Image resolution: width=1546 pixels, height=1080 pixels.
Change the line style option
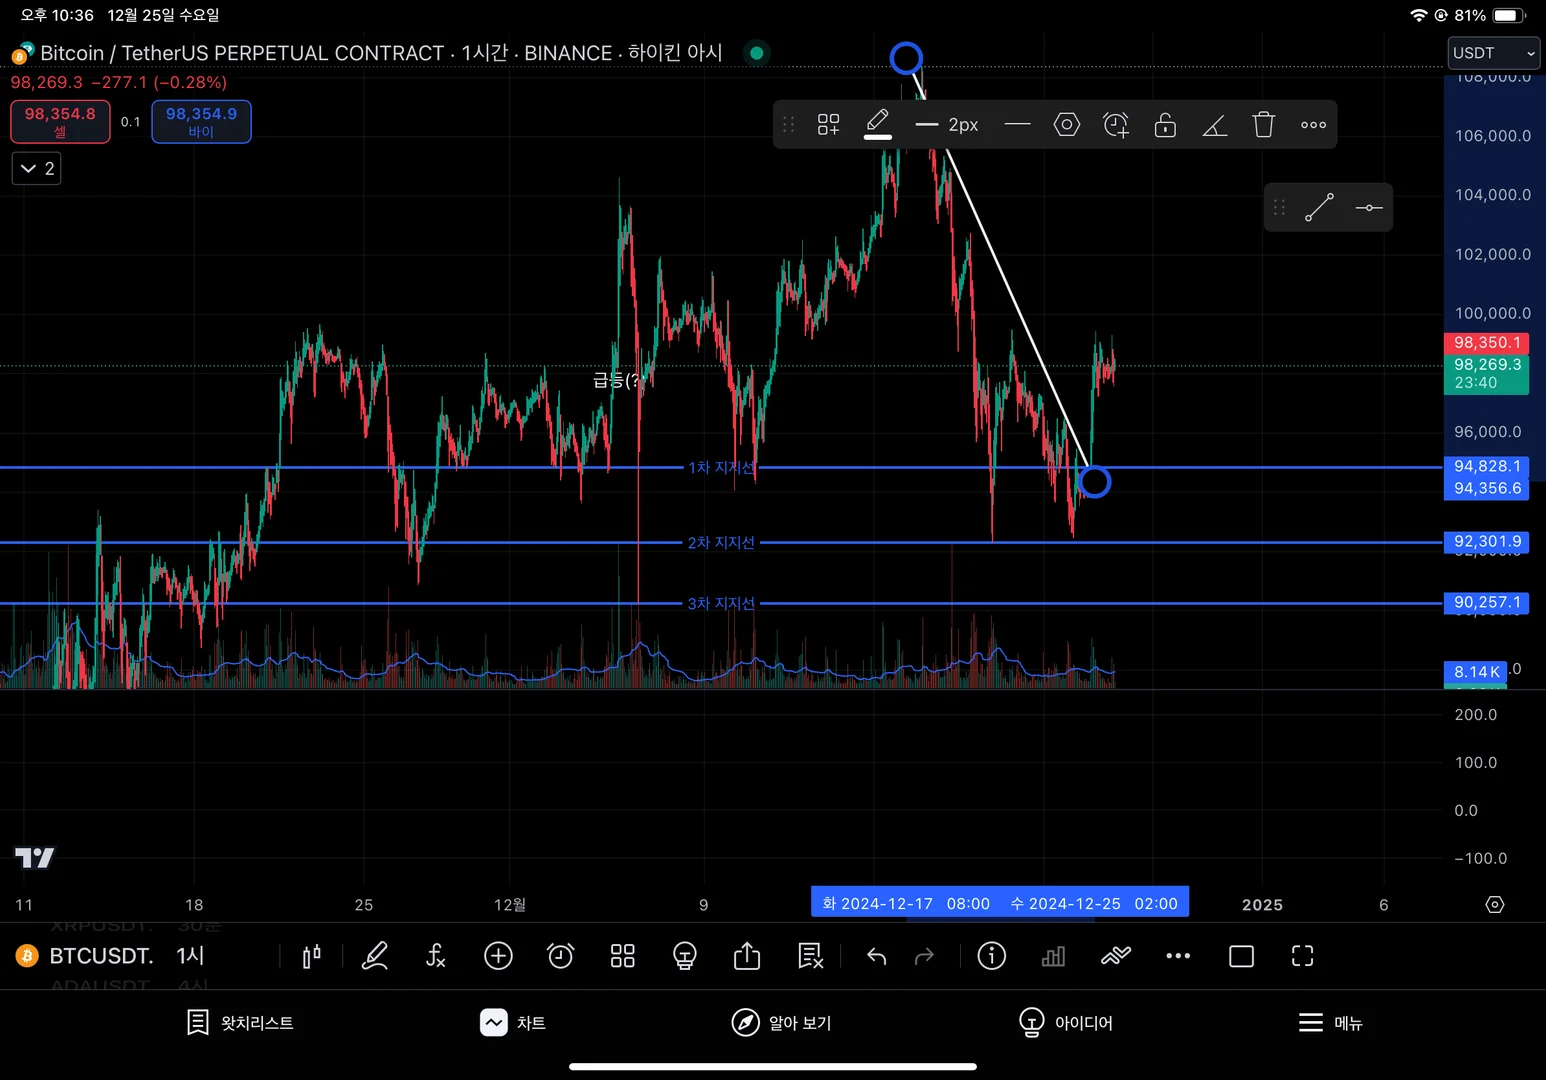point(1017,125)
